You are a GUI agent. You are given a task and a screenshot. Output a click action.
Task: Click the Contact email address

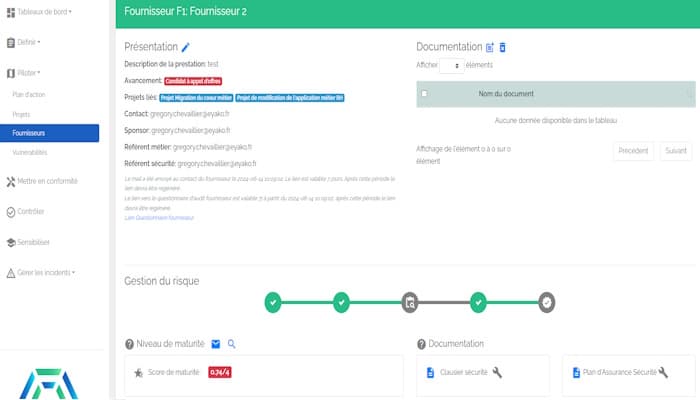click(x=190, y=114)
